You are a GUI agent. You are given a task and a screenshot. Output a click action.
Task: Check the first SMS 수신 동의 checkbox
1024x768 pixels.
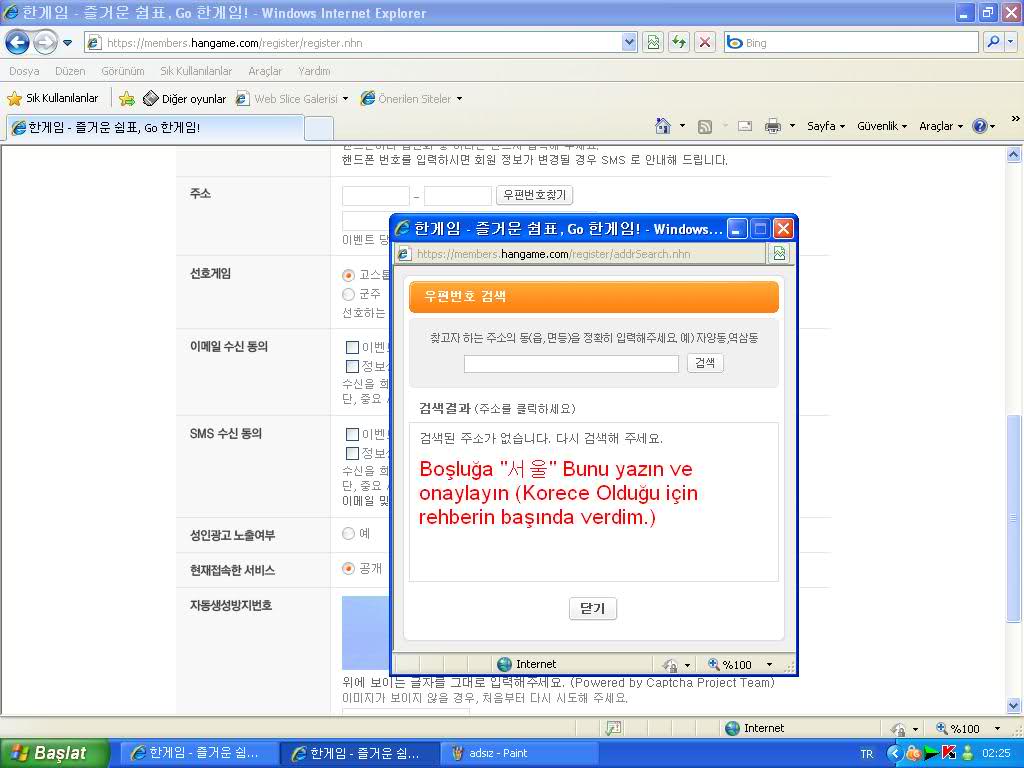point(352,434)
